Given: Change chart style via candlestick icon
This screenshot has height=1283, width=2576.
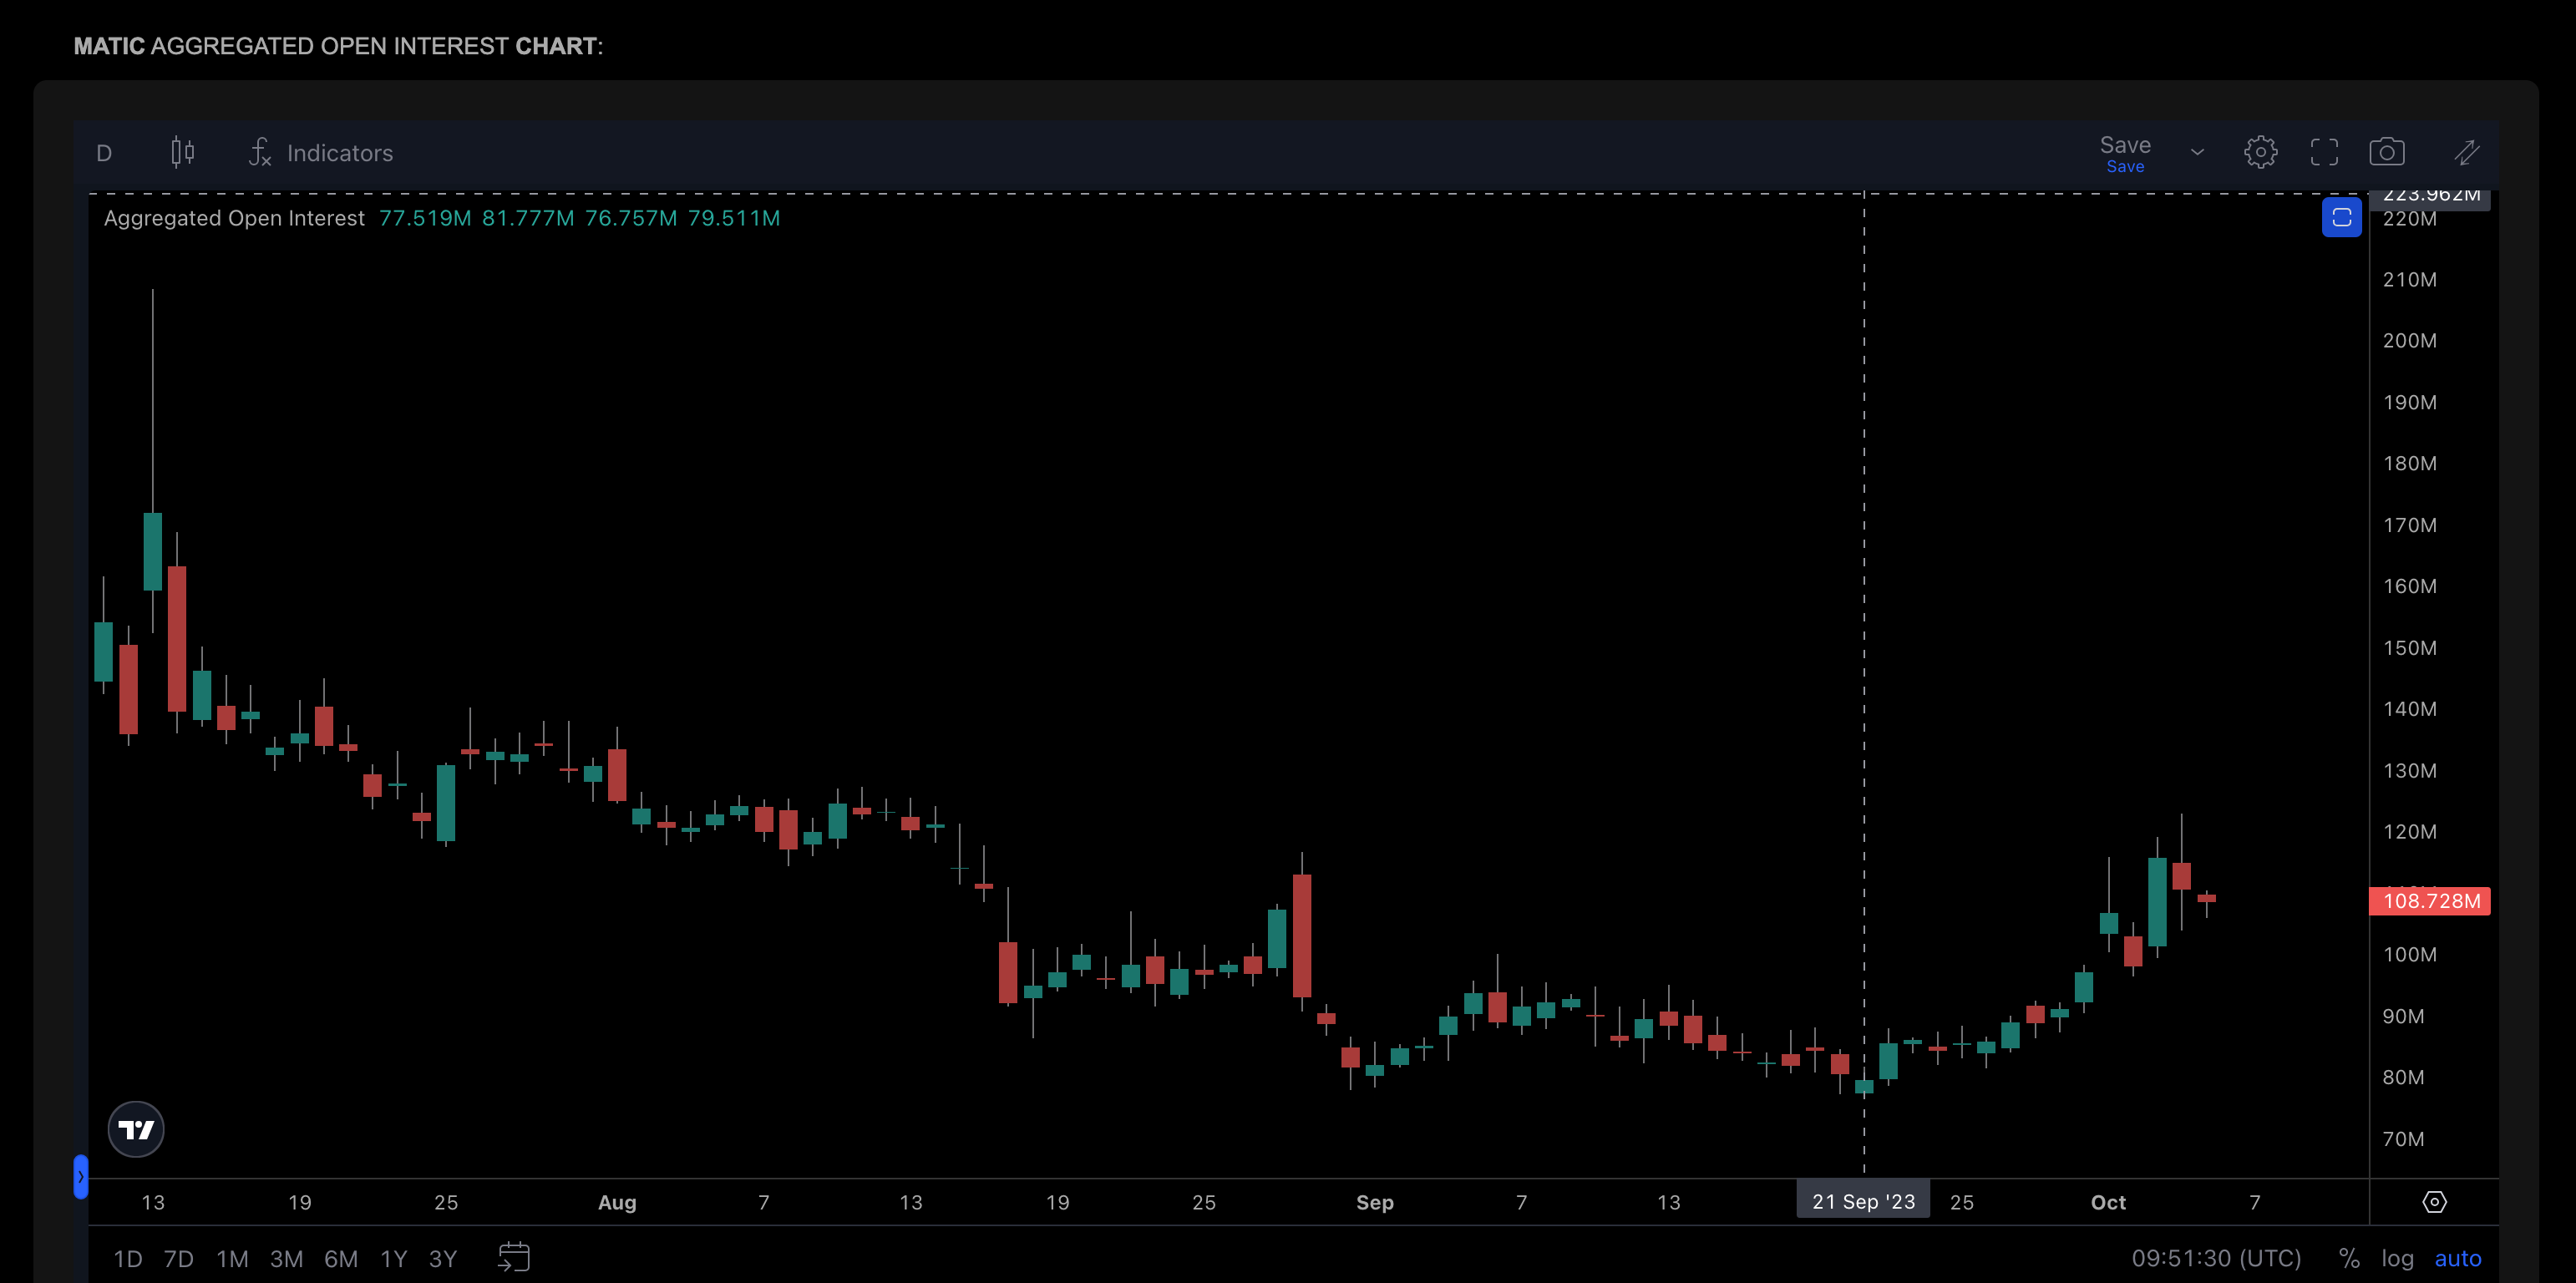Looking at the screenshot, I should (x=182, y=152).
